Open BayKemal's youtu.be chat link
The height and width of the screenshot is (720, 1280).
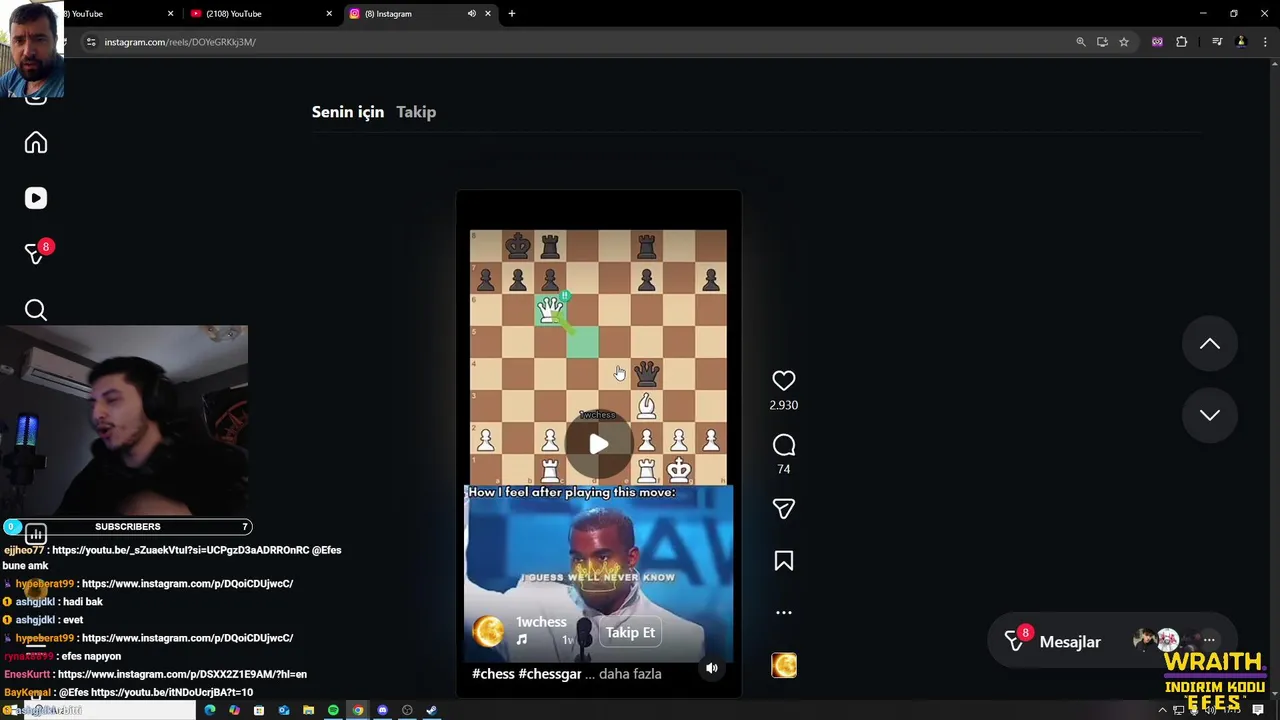pos(172,692)
